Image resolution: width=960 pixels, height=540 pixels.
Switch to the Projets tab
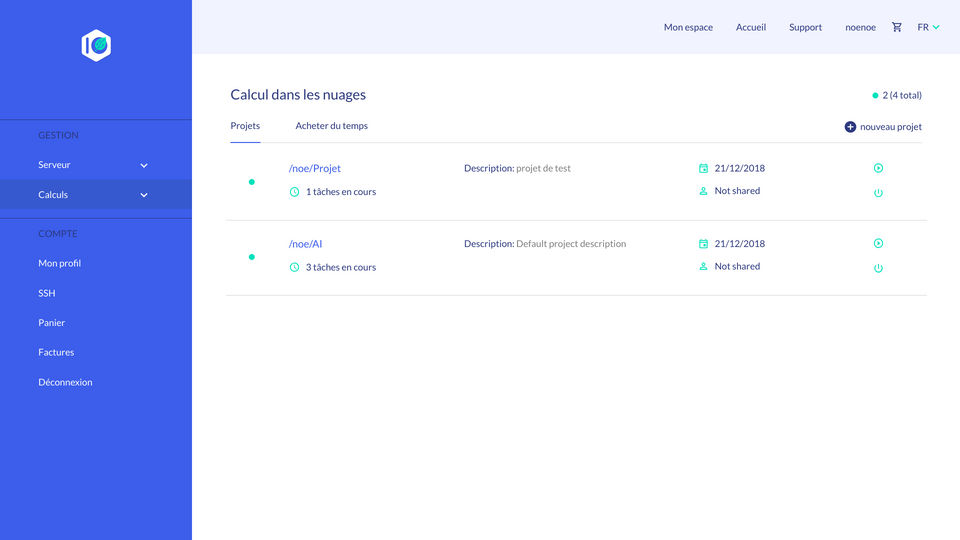pyautogui.click(x=245, y=126)
